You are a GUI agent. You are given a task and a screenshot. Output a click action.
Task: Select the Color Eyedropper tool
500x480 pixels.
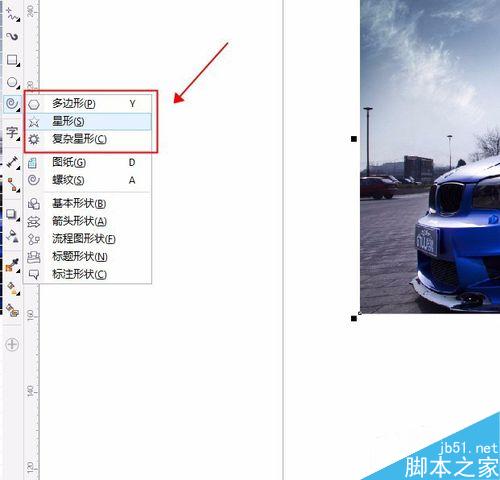tap(13, 266)
